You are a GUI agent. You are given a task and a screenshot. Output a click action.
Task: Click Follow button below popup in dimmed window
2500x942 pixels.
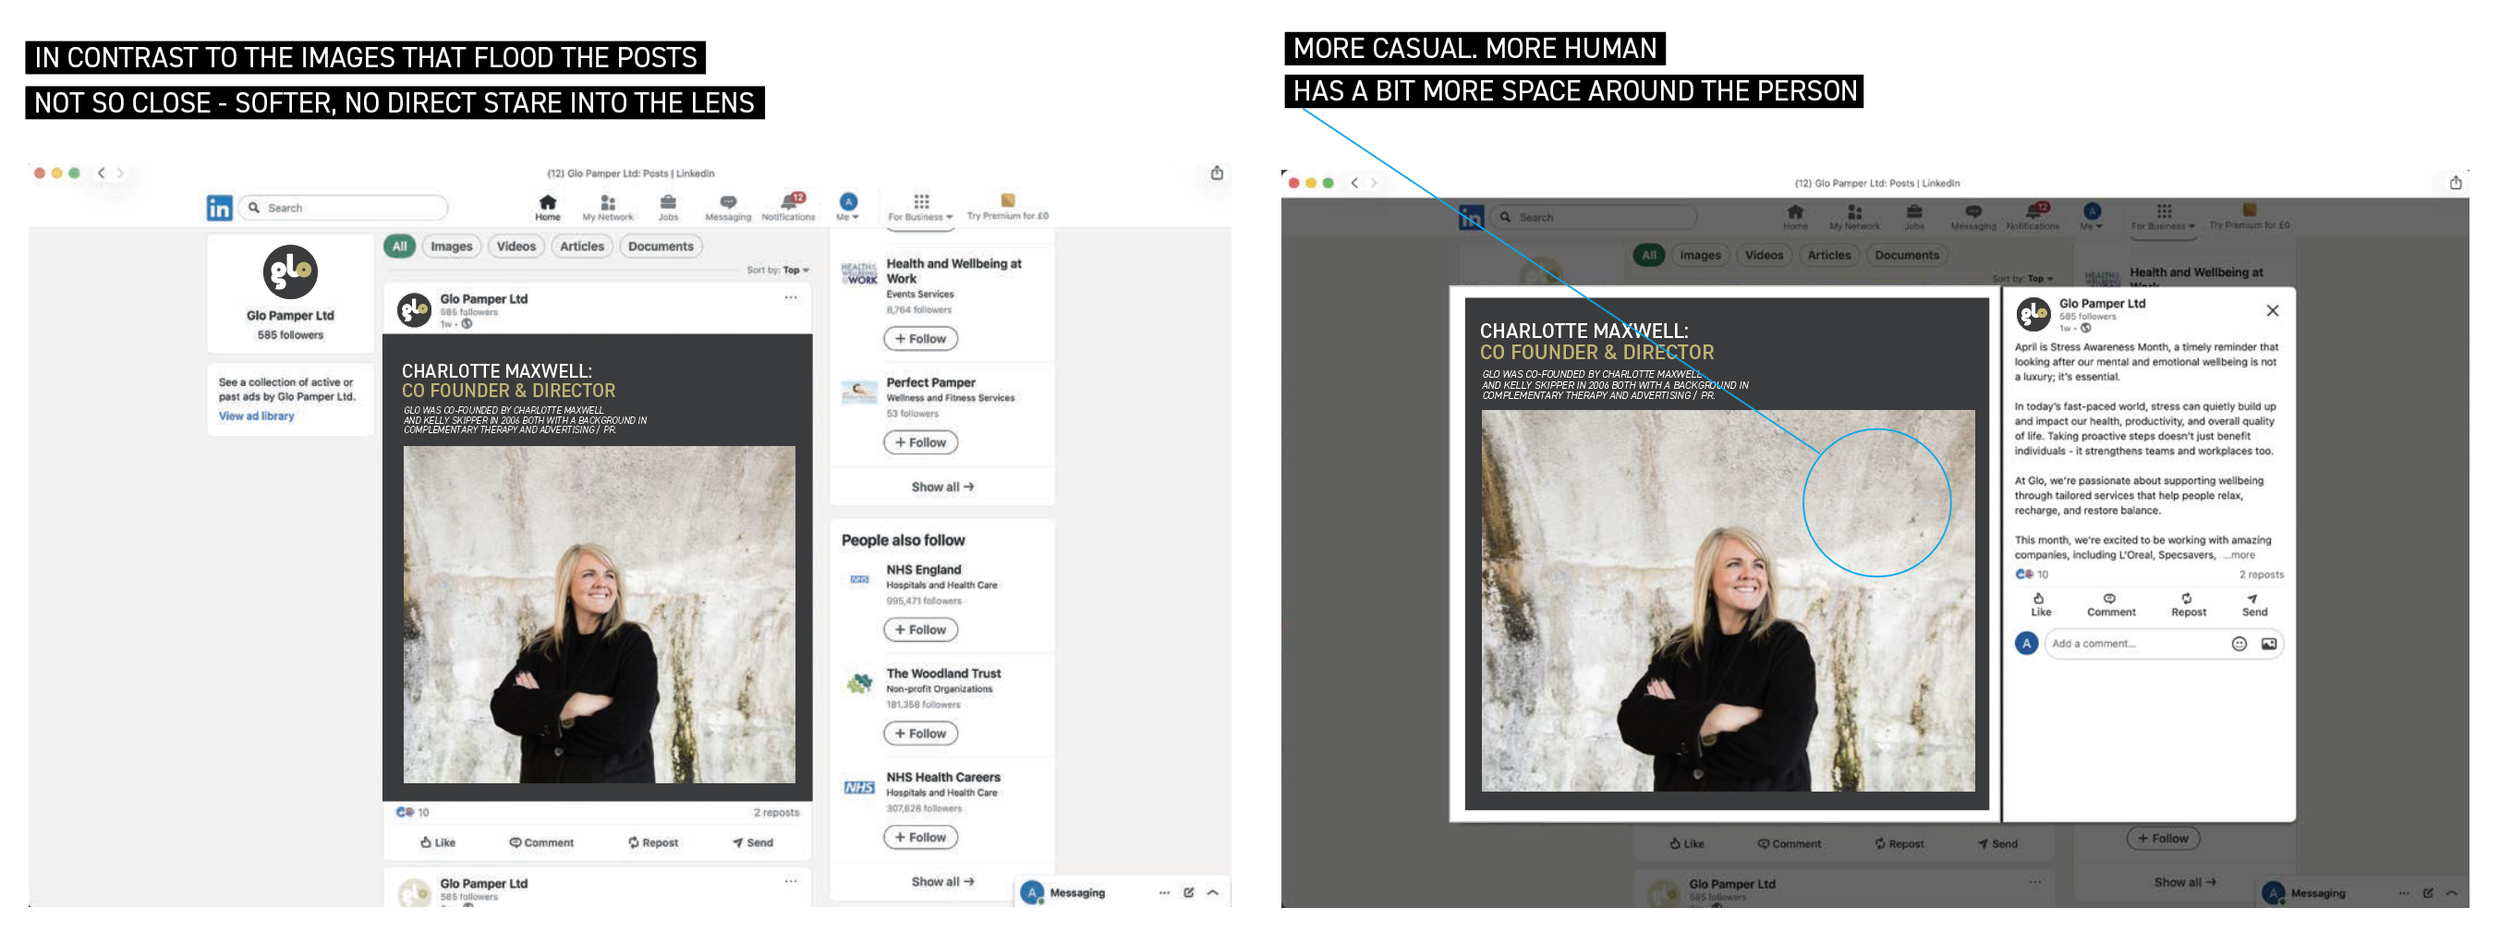pyautogui.click(x=2163, y=839)
